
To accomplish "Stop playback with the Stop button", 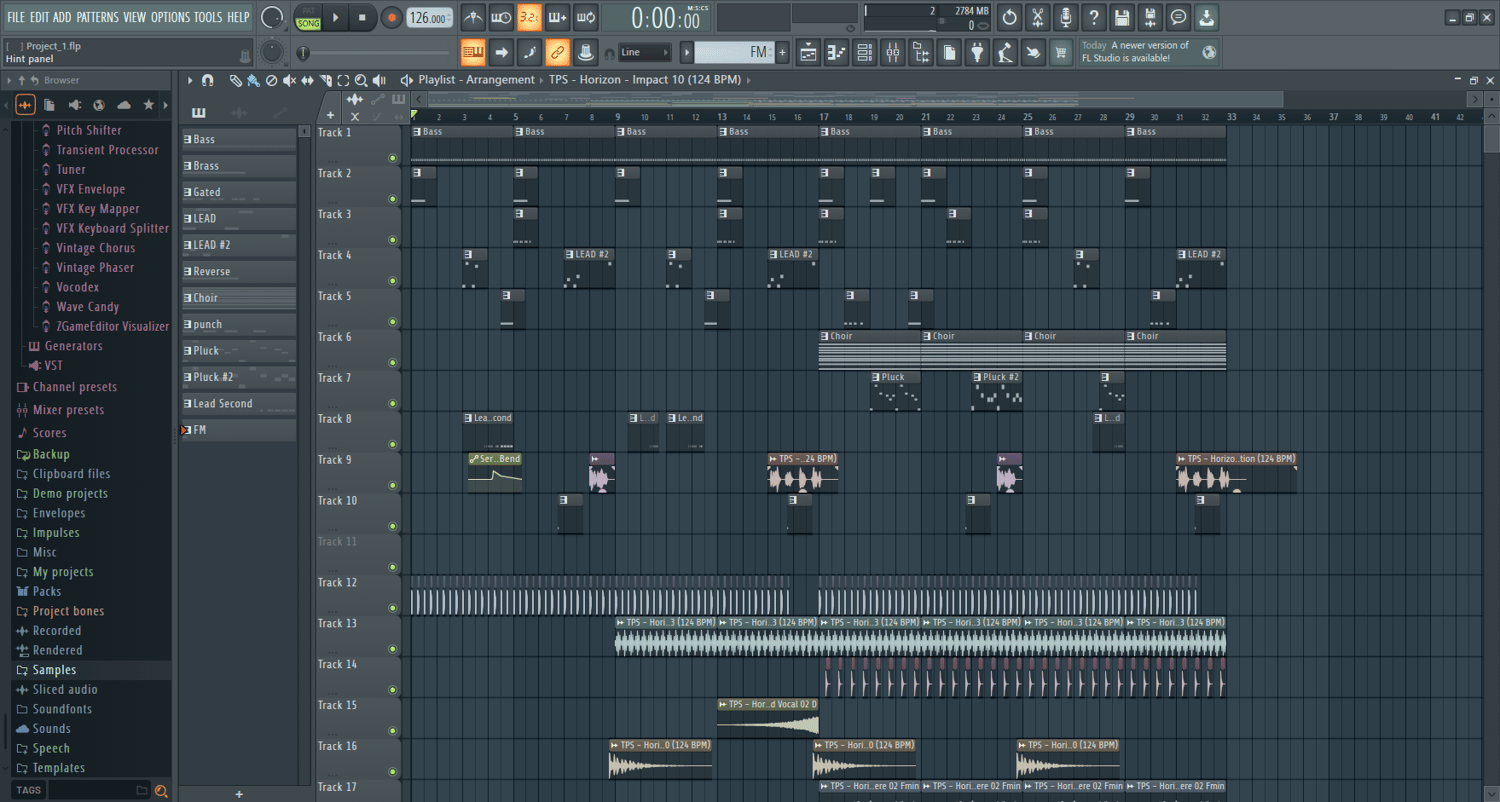I will click(x=362, y=17).
